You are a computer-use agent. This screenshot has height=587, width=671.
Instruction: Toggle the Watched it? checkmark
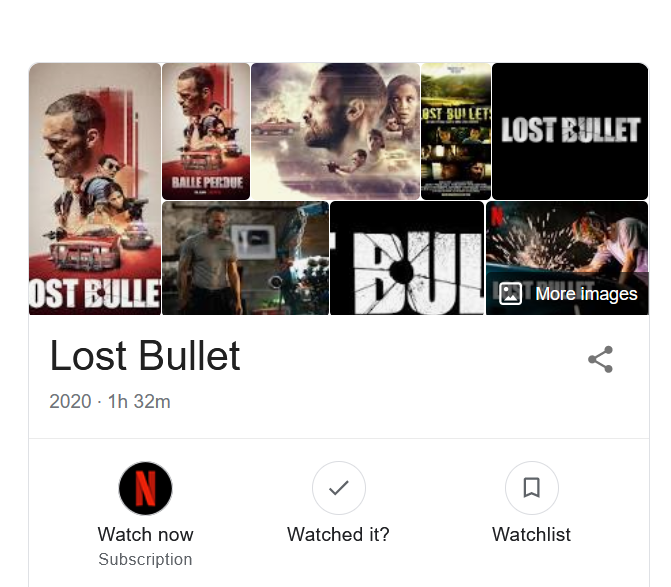pyautogui.click(x=339, y=488)
